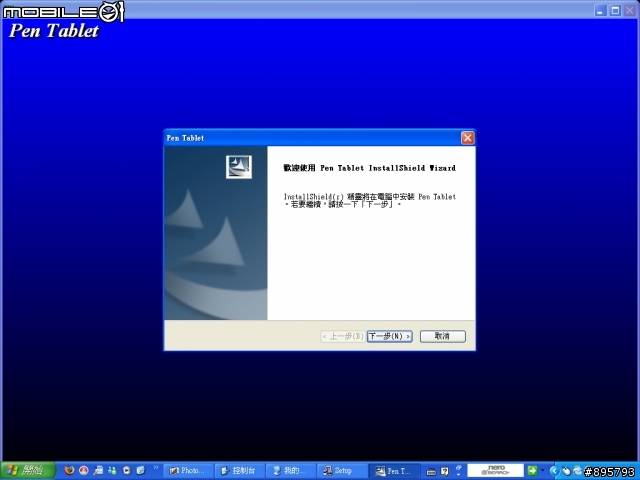Click the quick launch icon right of the red icon
Screen dimensions: 640x480
click(x=98, y=471)
